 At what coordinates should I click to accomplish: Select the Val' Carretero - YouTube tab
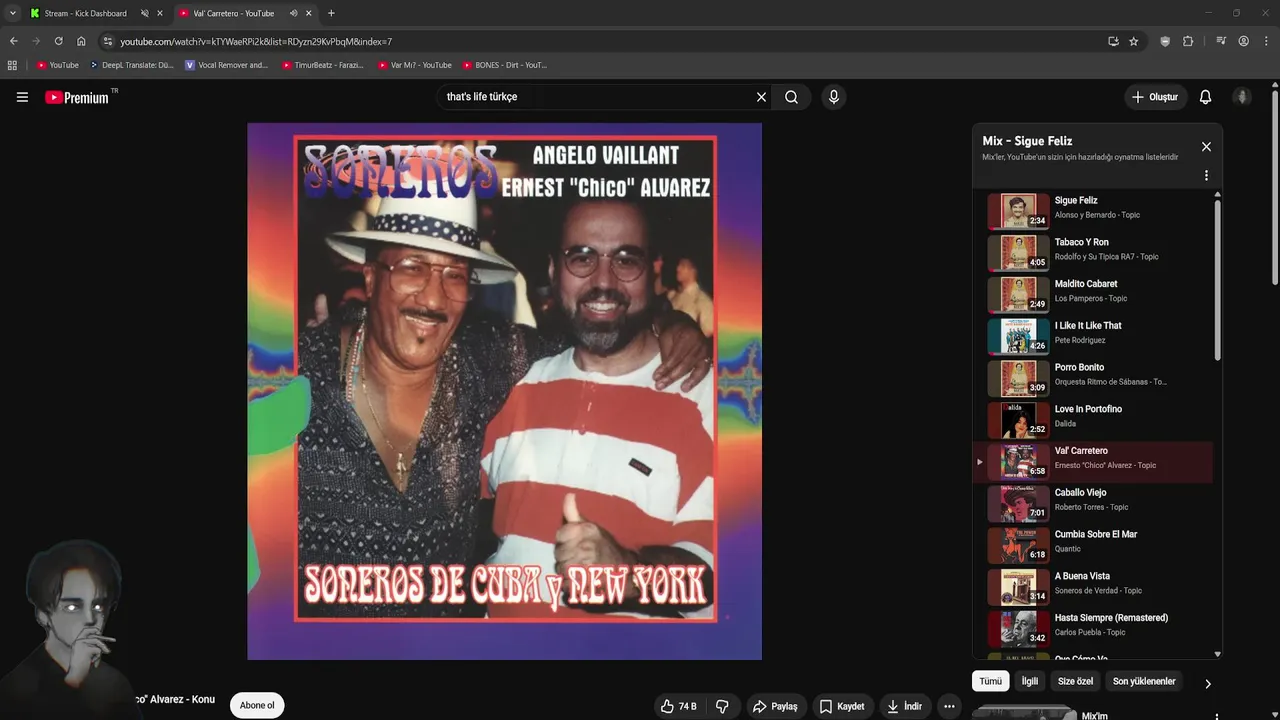pyautogui.click(x=234, y=13)
